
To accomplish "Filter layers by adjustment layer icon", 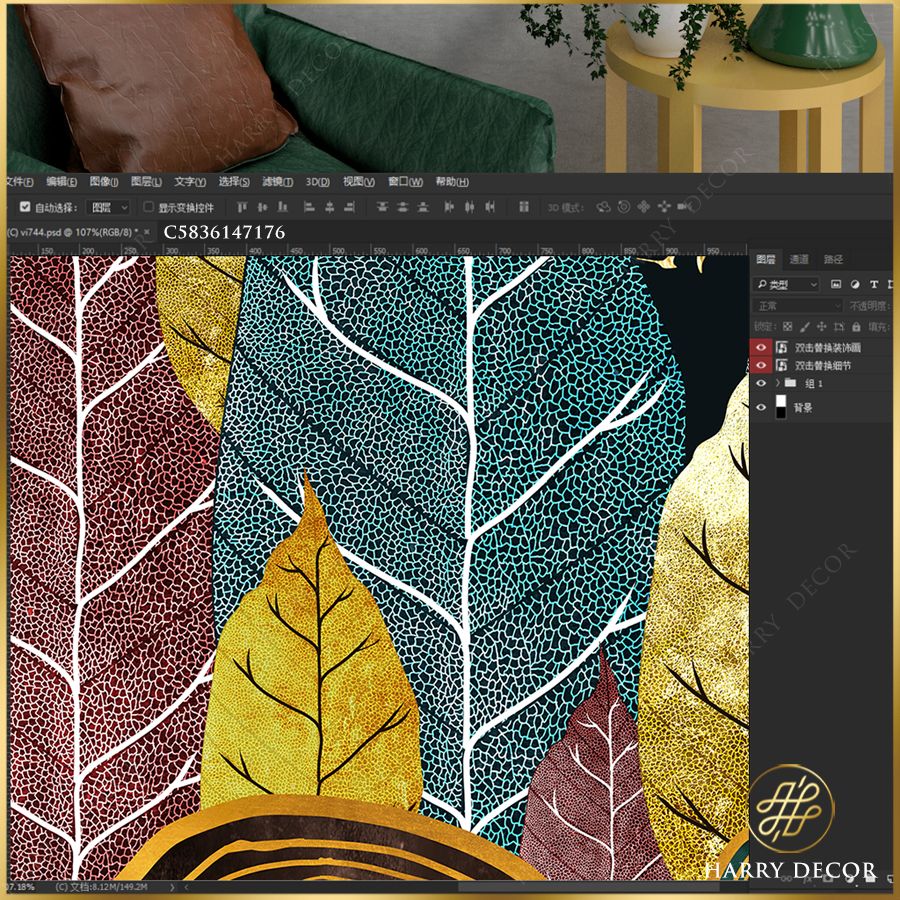I will [x=855, y=284].
